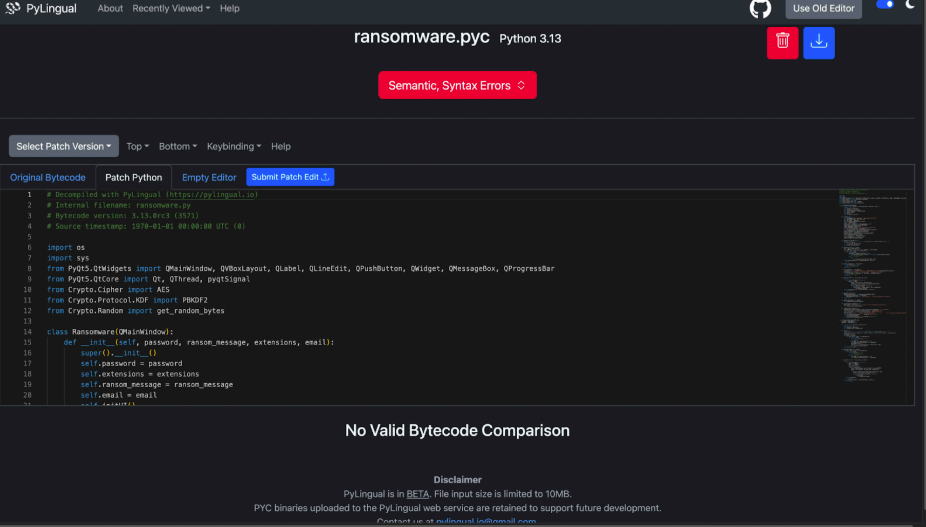Viewport: 926px width, 527px height.
Task: Click the 'def __init__' line
Action: (x=199, y=343)
